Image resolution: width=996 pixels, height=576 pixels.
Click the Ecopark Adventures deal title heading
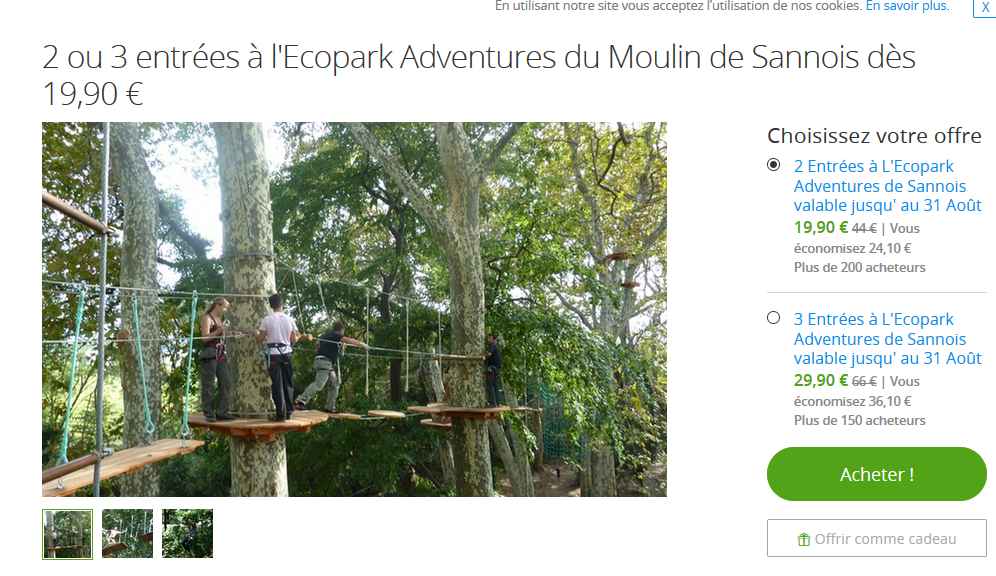click(x=479, y=75)
